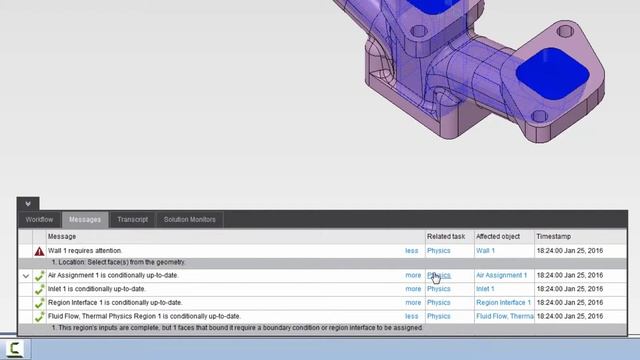640x360 pixels.
Task: Open Physics task link for Region Interface 1
Action: point(438,302)
